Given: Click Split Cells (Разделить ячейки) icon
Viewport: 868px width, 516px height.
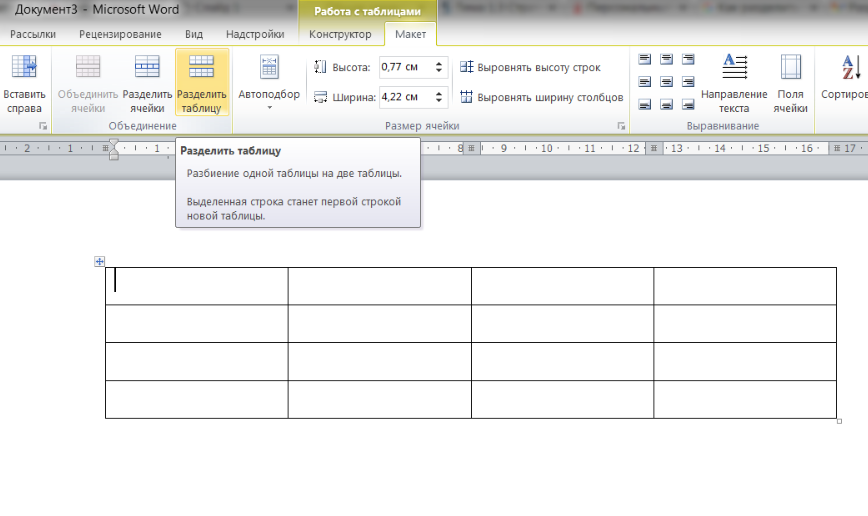Looking at the screenshot, I should (147, 66).
